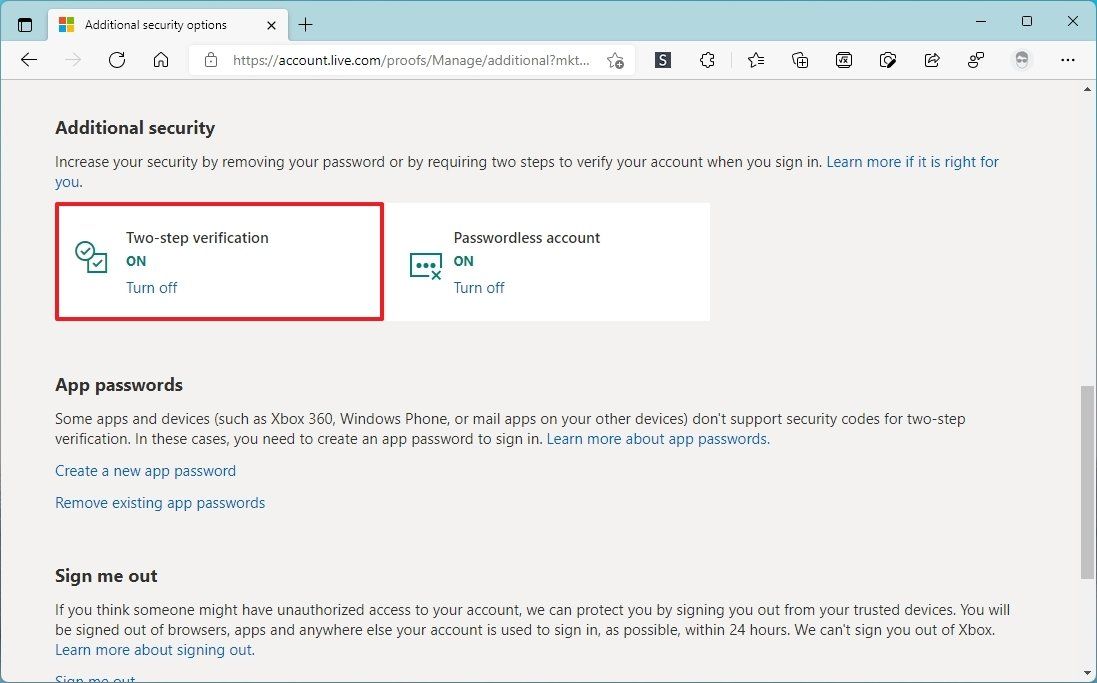Click Create a new app password
The image size is (1097, 683).
[x=145, y=470]
